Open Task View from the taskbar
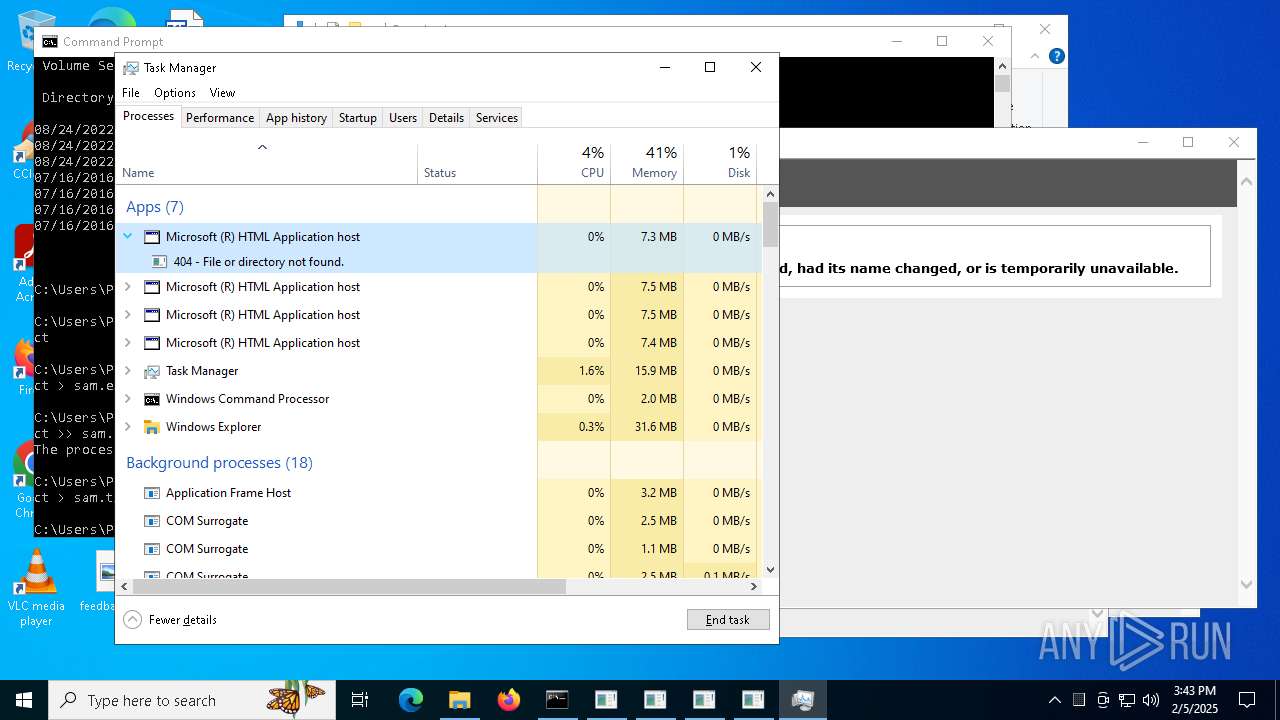1280x720 pixels. [x=360, y=700]
